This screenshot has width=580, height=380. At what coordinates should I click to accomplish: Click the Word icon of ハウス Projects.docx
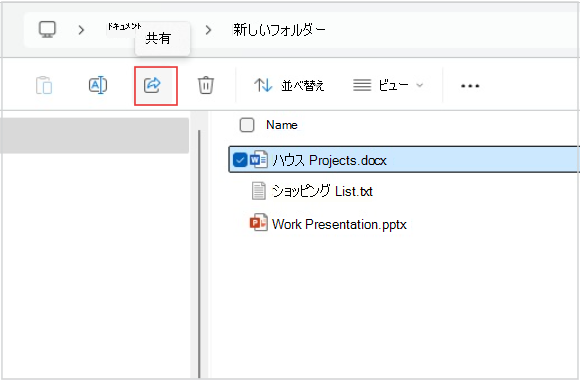coord(259,159)
